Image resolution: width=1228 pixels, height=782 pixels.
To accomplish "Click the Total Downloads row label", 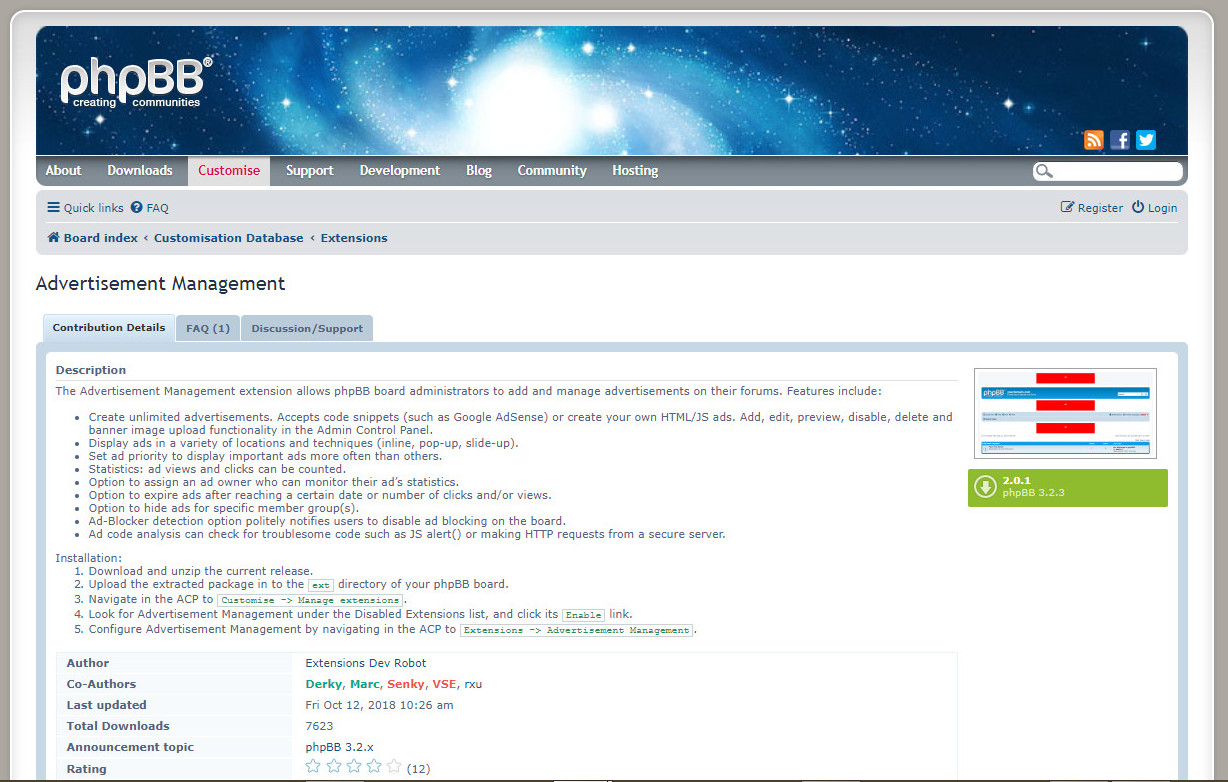I will click(x=118, y=726).
